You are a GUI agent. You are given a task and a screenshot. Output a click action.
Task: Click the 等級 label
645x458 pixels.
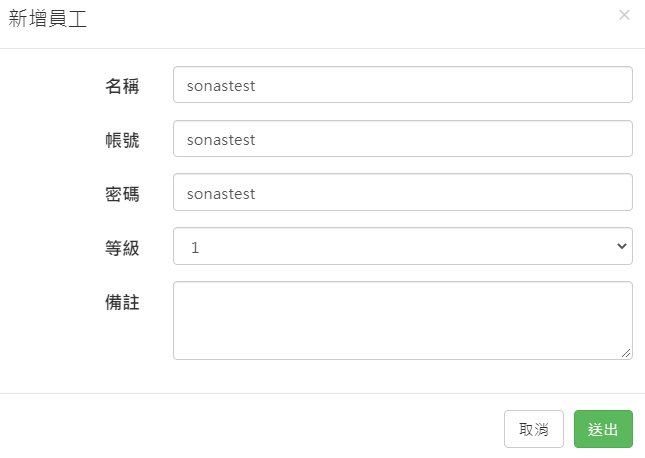122,247
